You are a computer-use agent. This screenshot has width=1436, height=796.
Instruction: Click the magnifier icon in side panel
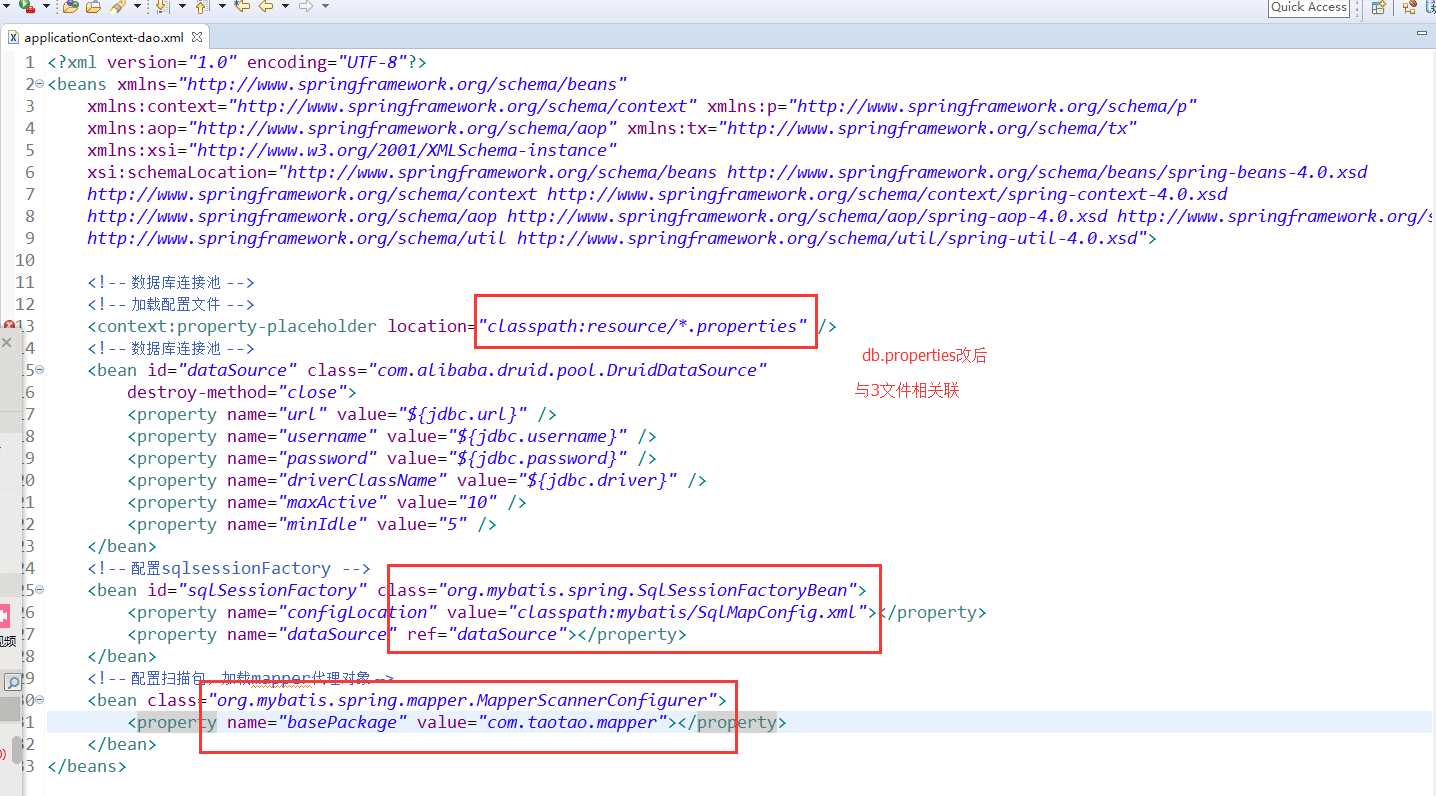[12, 682]
